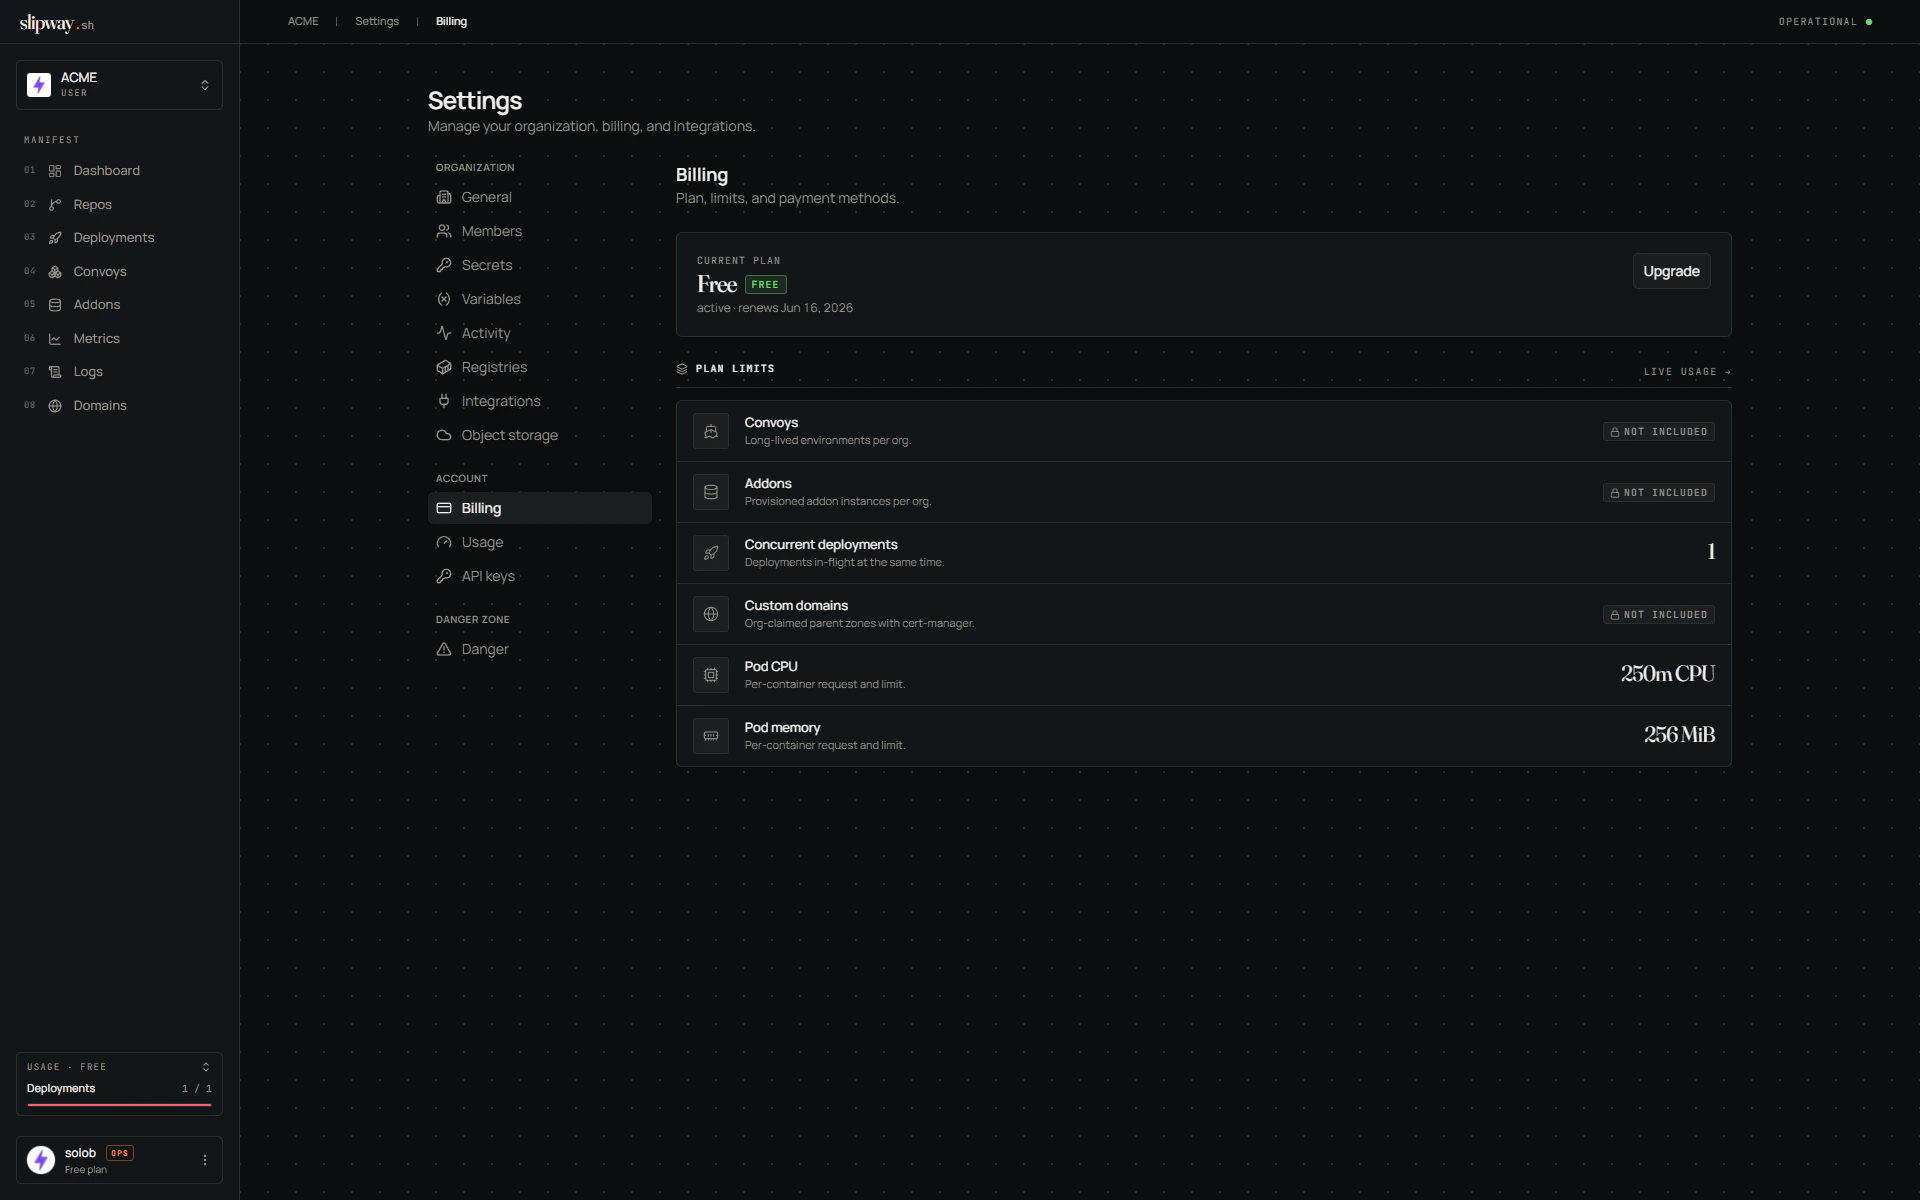Click the Billing breadcrumb
This screenshot has width=1920, height=1200.
(451, 21)
